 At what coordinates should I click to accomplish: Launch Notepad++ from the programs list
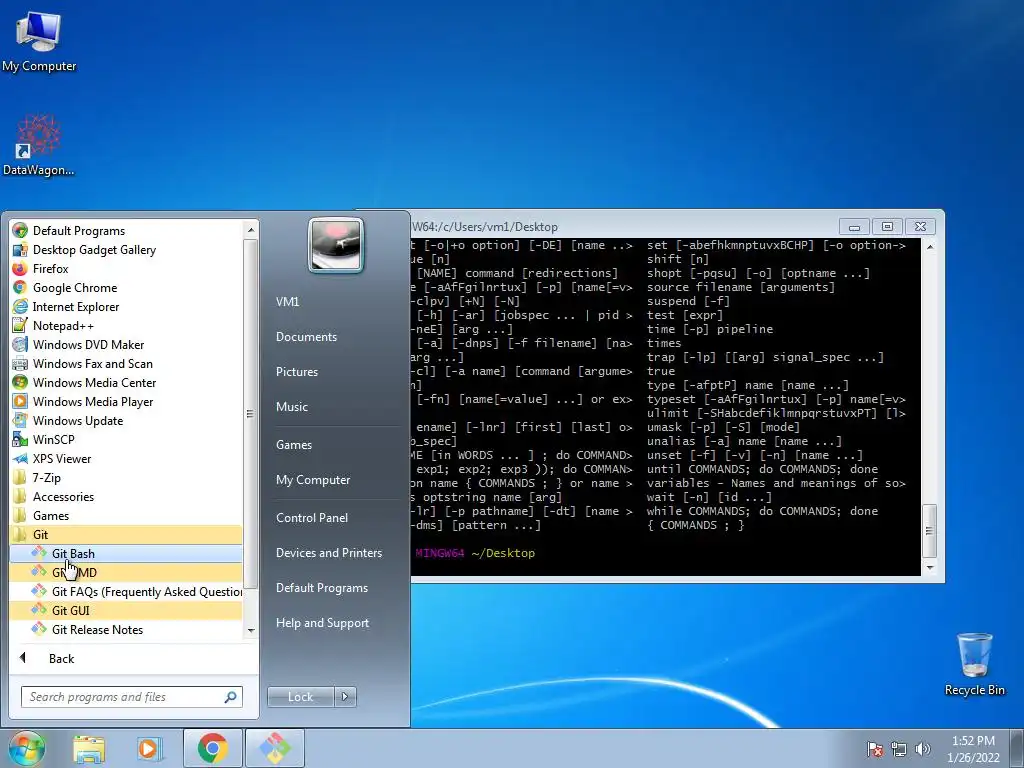127,325
